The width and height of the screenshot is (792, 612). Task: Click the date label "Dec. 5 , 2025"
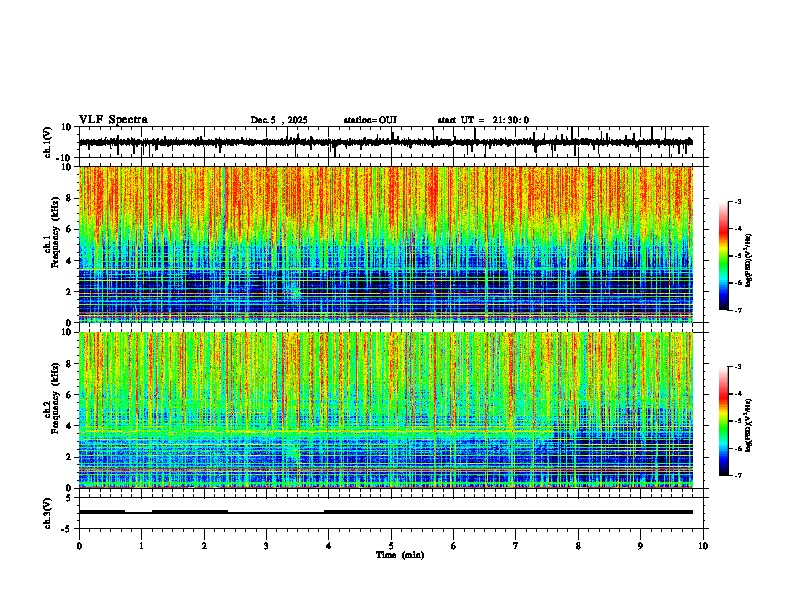tap(279, 120)
